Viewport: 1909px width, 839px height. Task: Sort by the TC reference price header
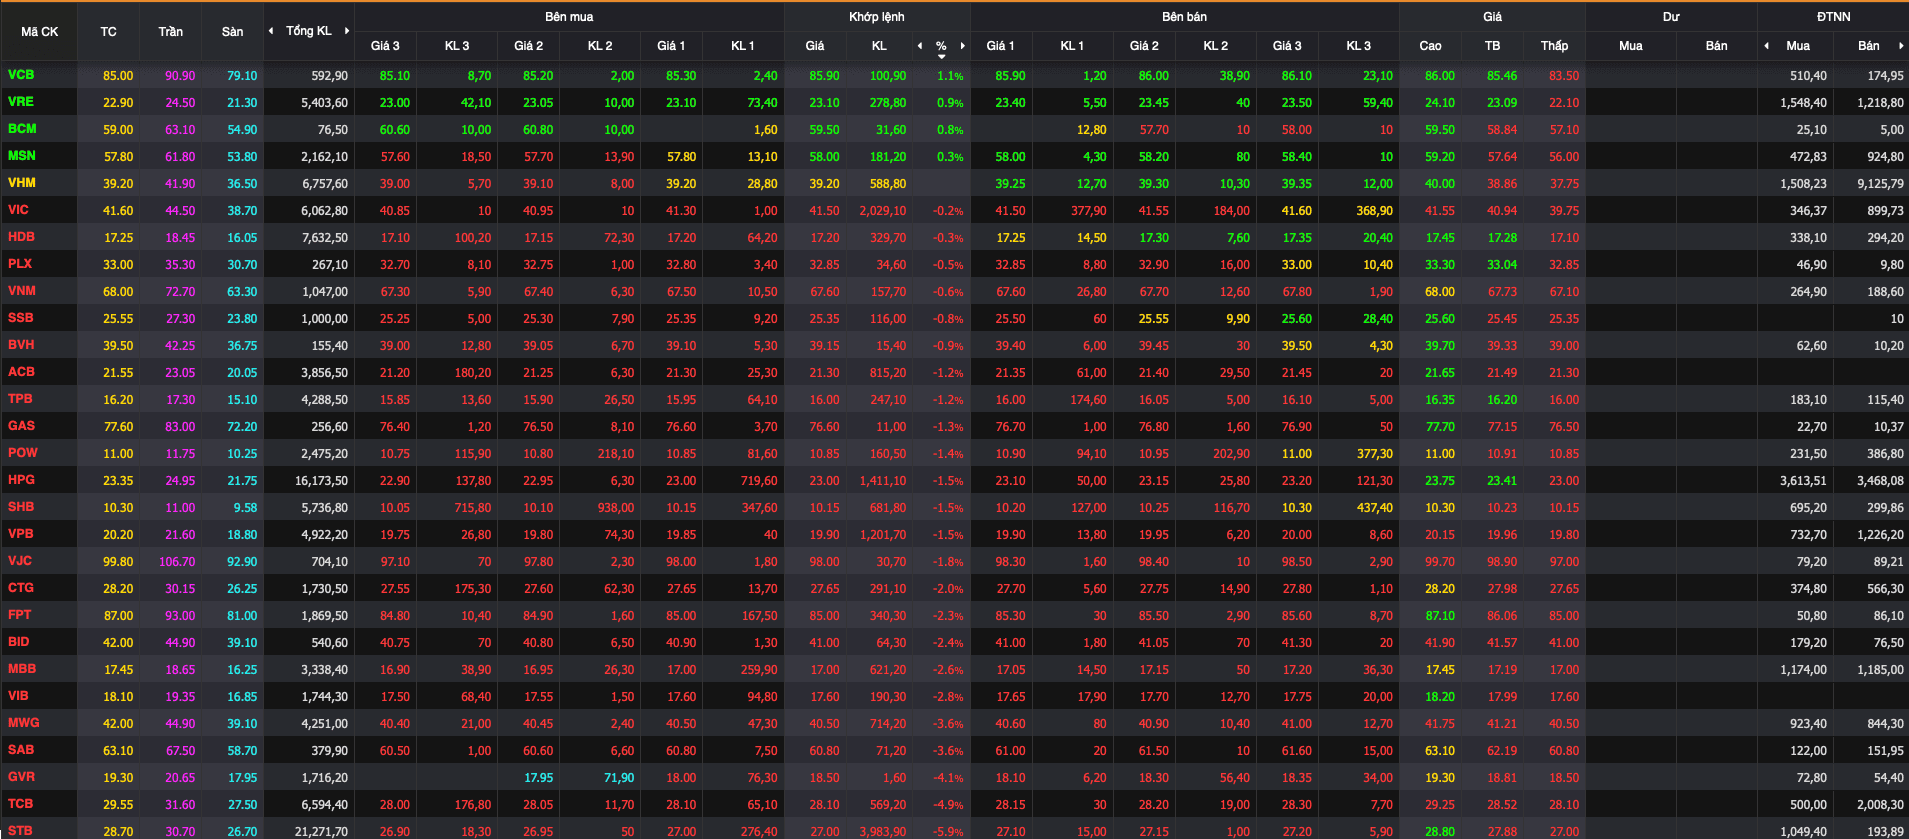point(108,32)
